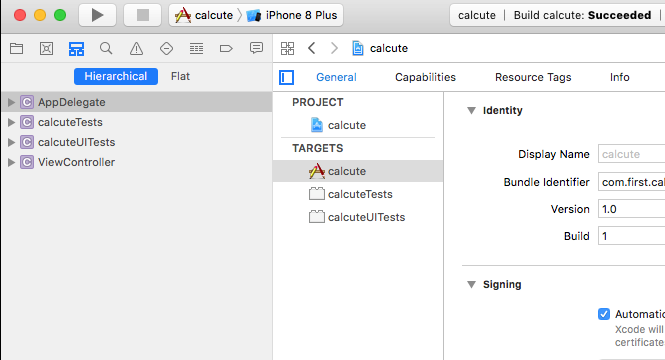Switch symbol view to Flat
665x360 pixels.
(180, 76)
